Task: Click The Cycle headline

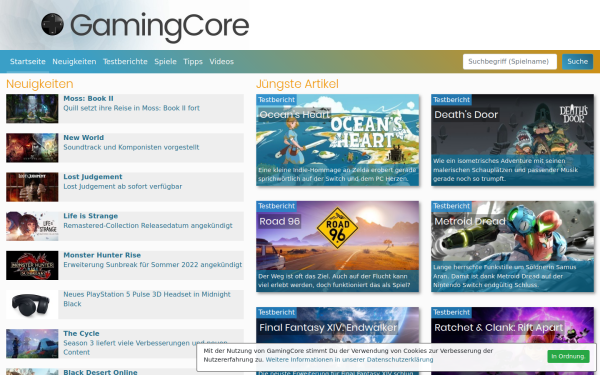Action: (81, 334)
